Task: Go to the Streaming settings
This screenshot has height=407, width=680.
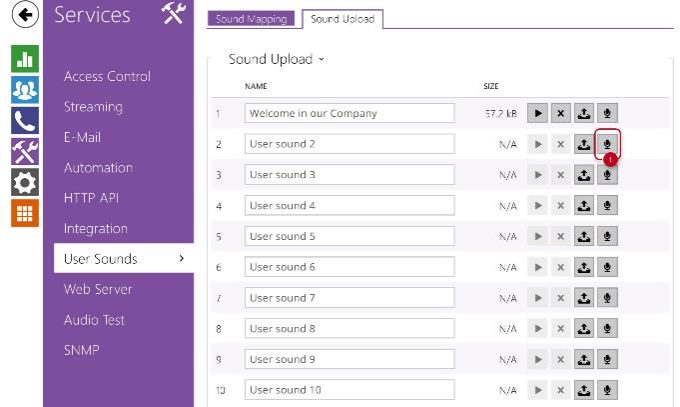Action: [x=93, y=107]
